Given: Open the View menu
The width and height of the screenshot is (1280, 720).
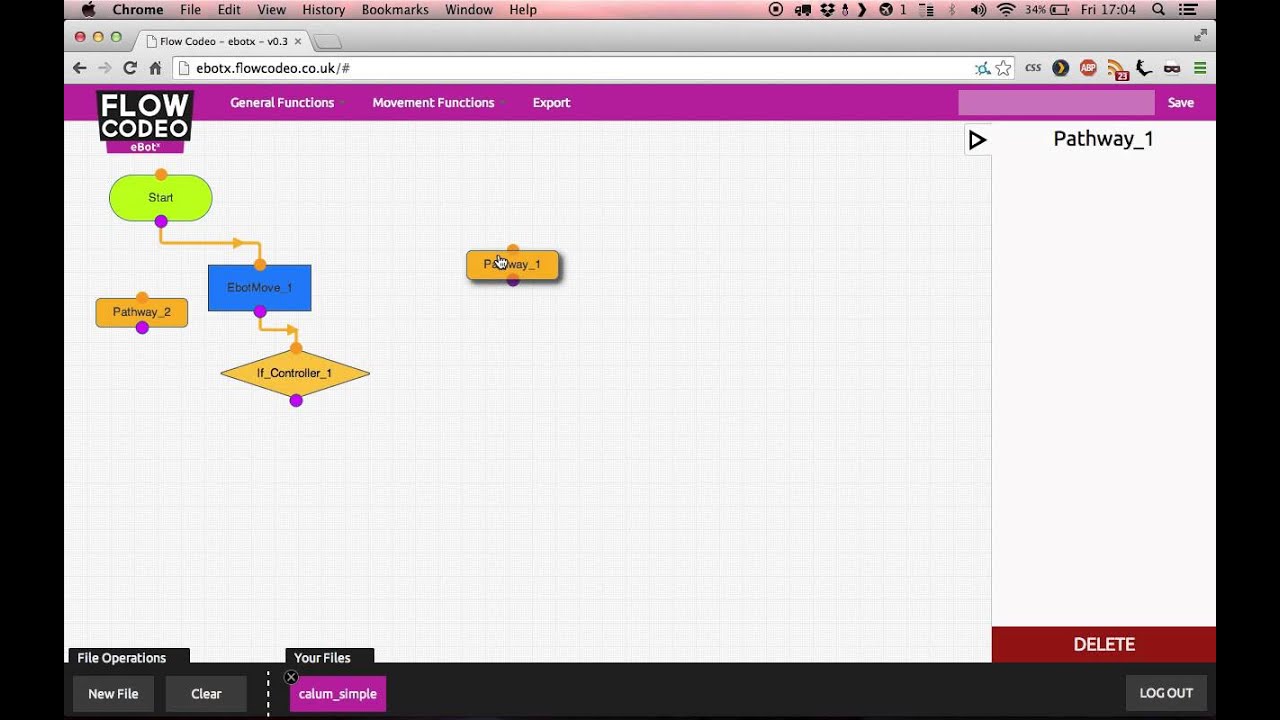Looking at the screenshot, I should (x=271, y=10).
